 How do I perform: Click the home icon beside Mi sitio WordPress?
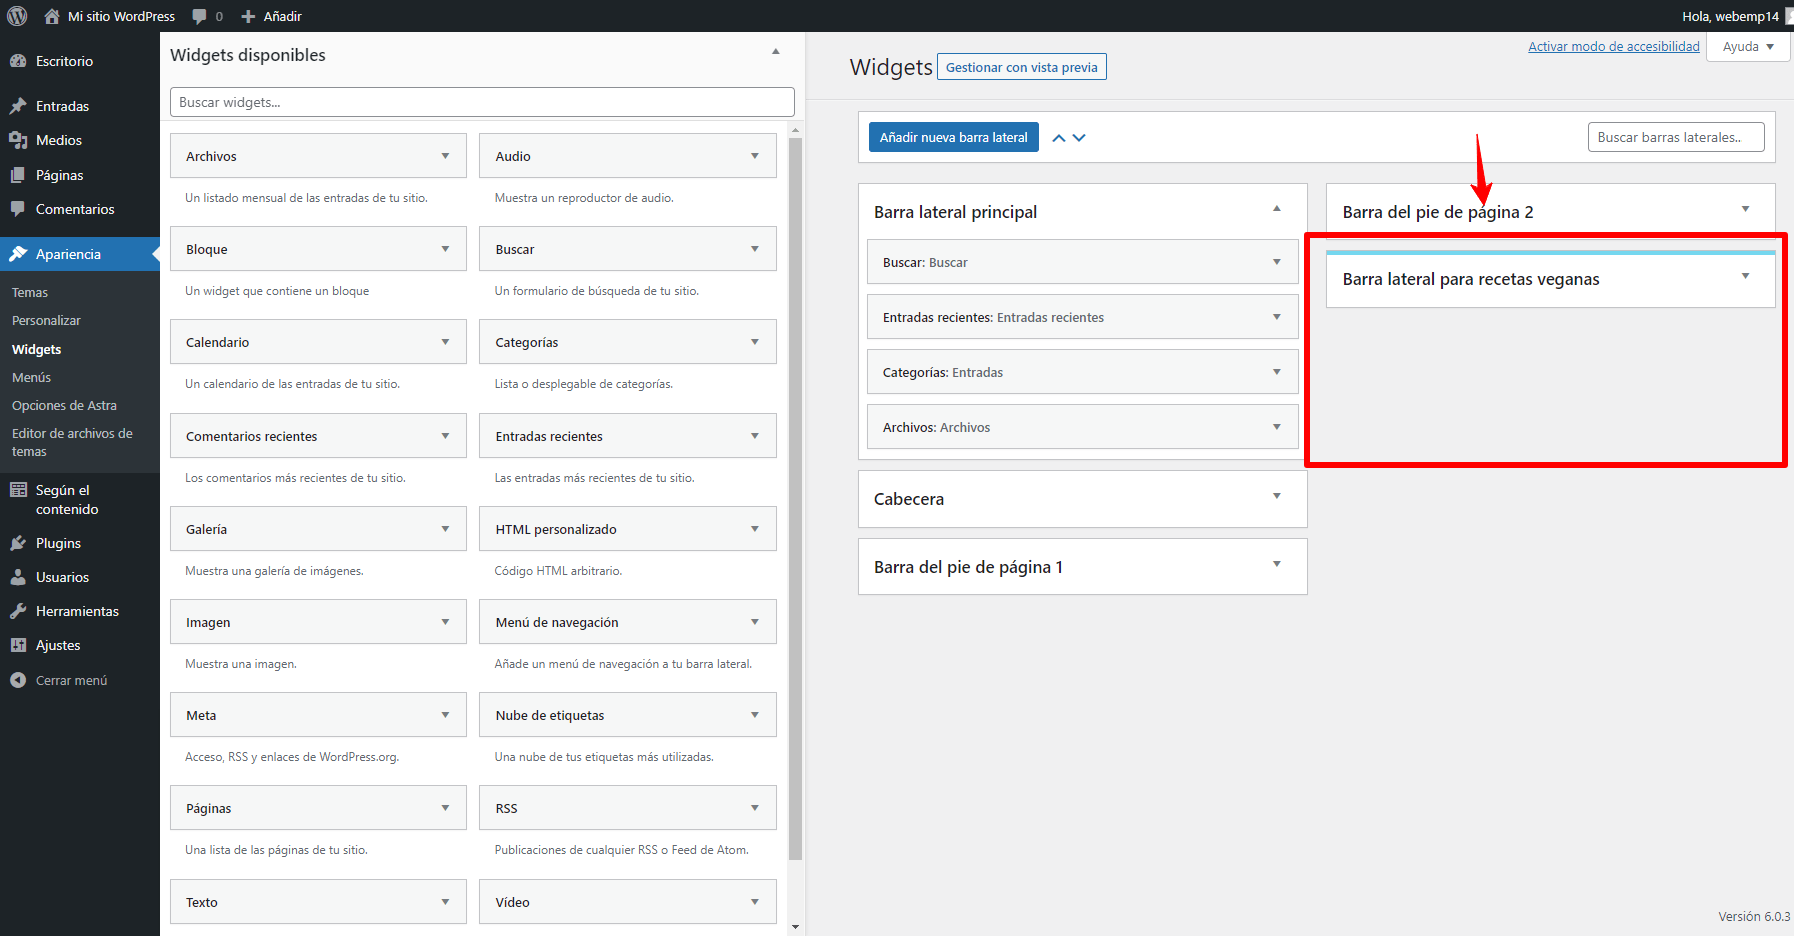click(x=52, y=16)
